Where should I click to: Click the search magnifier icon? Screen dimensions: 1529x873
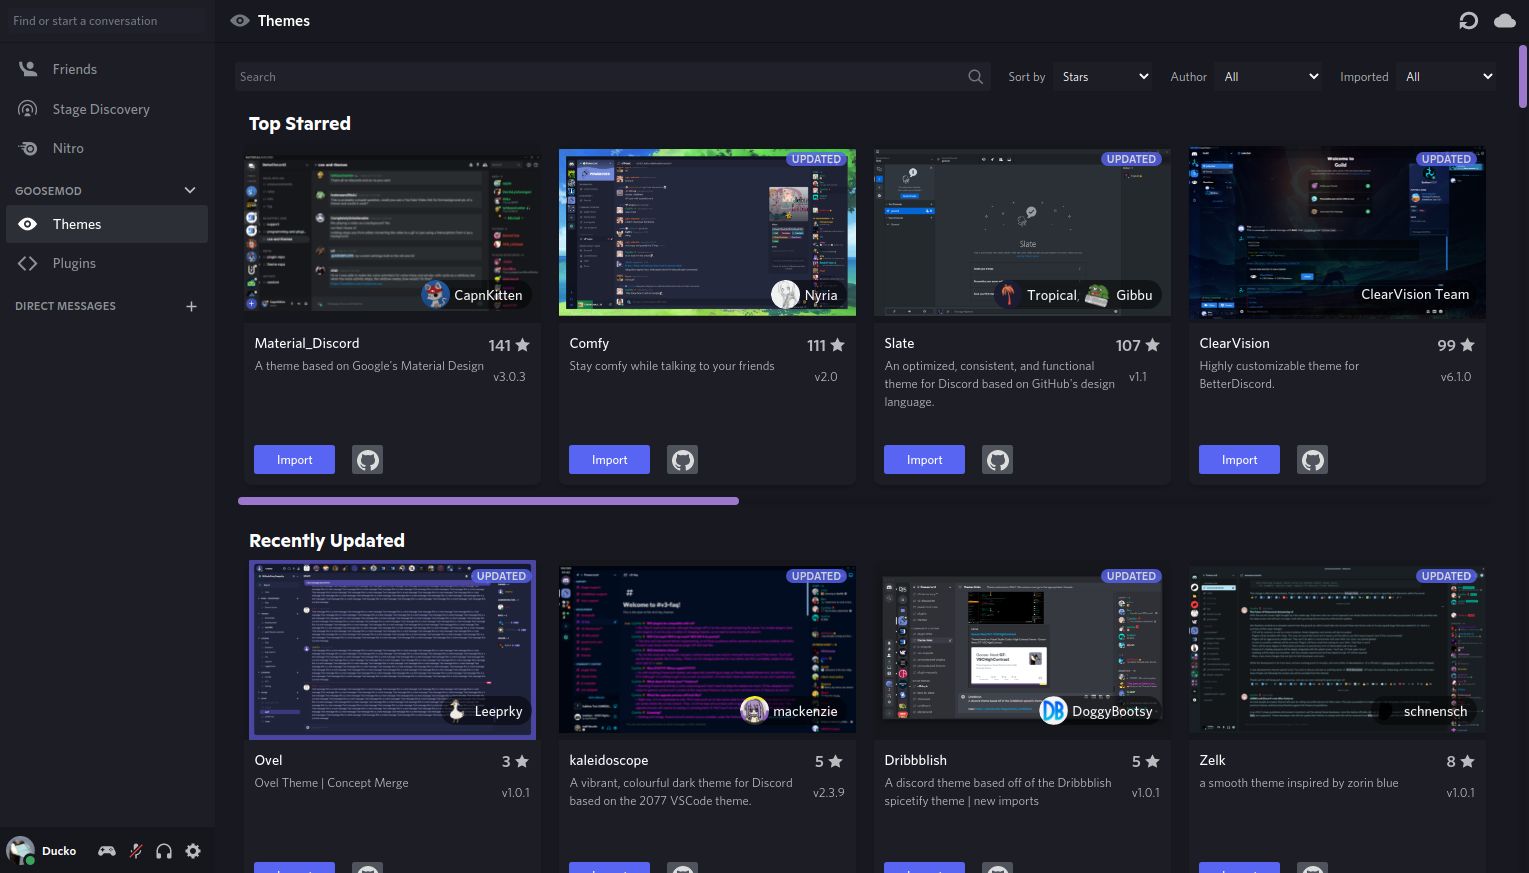[975, 76]
